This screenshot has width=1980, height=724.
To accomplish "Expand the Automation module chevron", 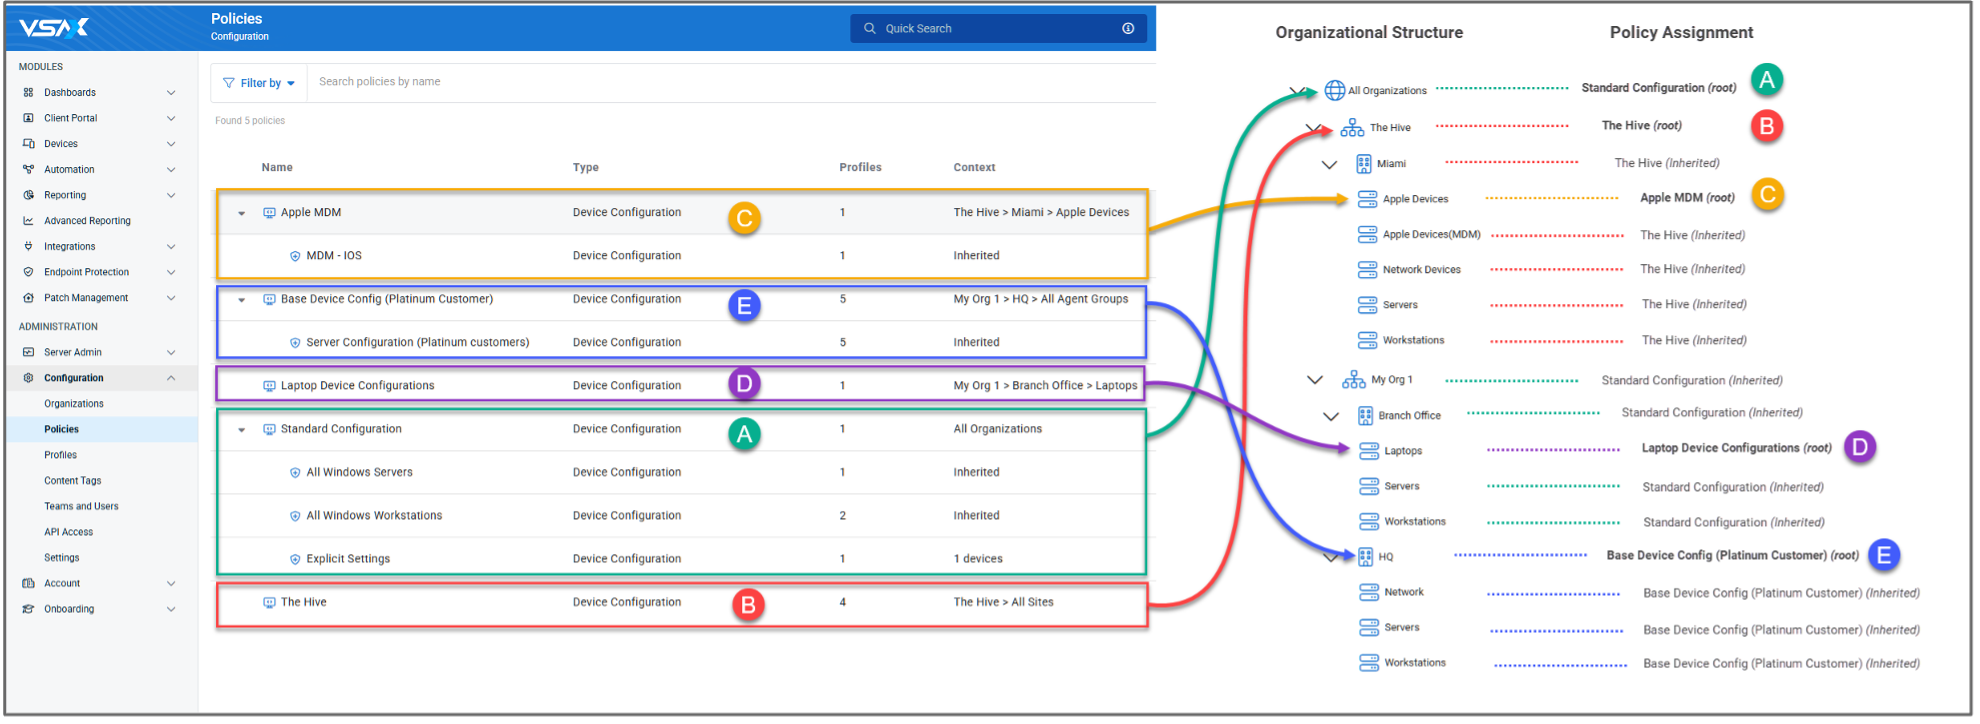I will 171,170.
